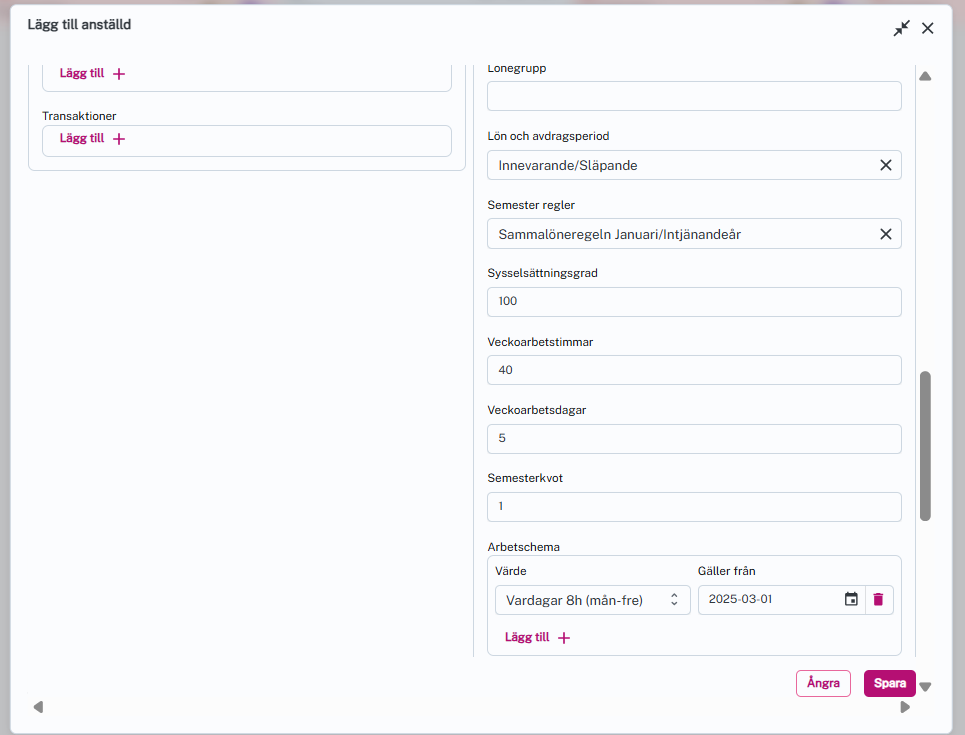
Task: Click the scroll left arrow
Action: 38,707
